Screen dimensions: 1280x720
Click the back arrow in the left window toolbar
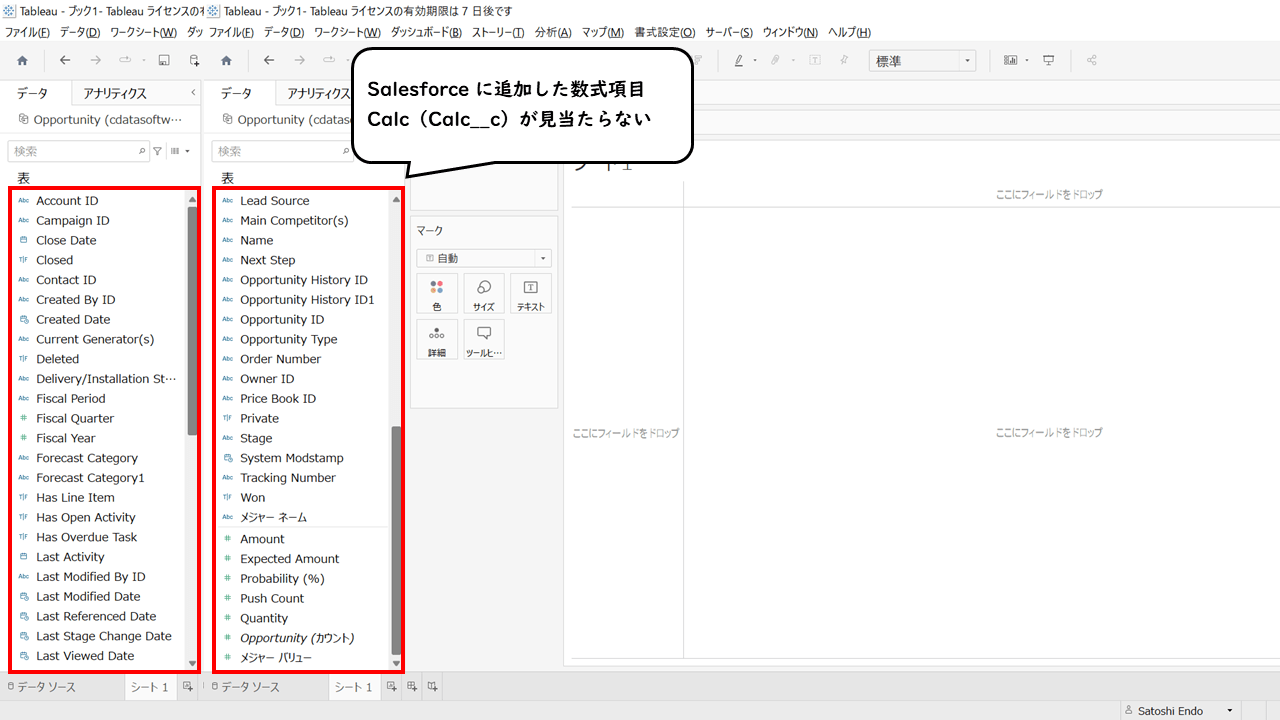[65, 60]
